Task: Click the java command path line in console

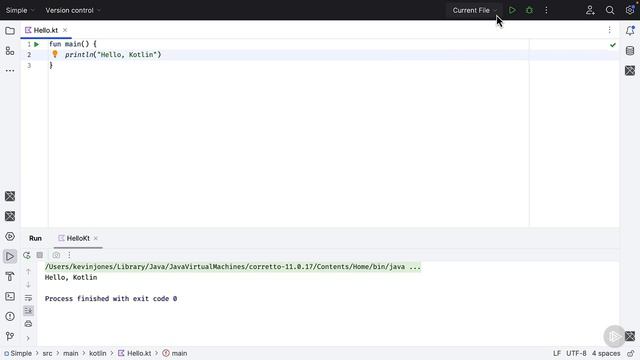Action: (233, 267)
